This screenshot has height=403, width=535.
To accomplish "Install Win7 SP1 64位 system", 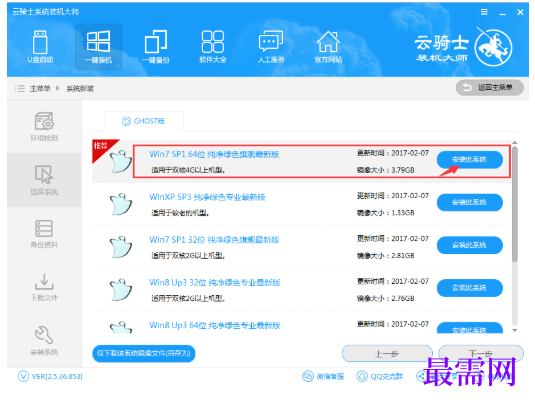I will click(469, 159).
